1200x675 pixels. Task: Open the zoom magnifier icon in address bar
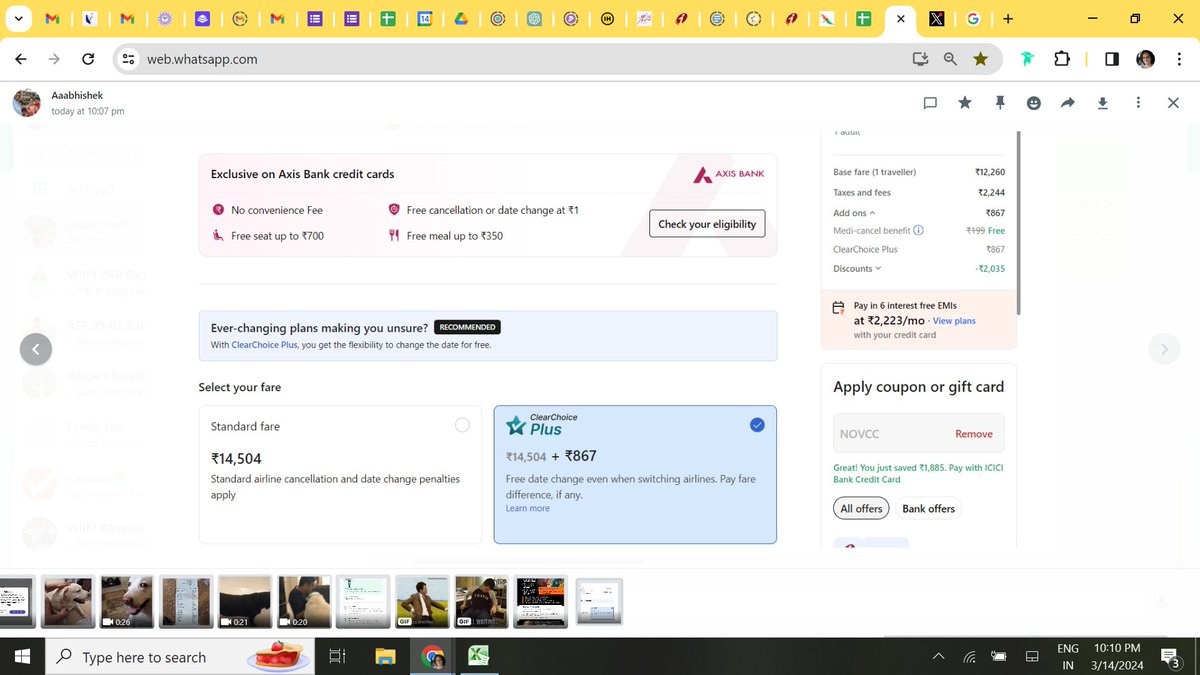click(950, 59)
